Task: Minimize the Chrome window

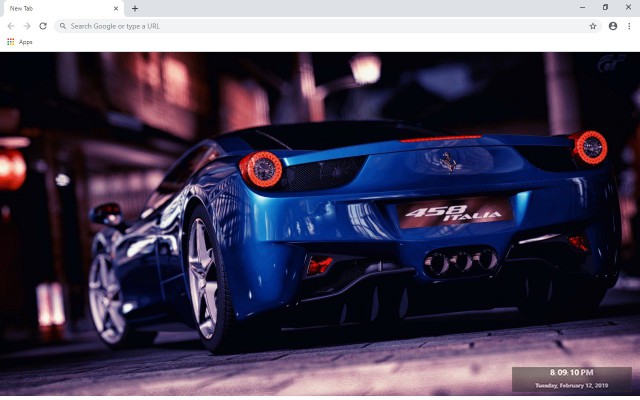Action: click(582, 7)
